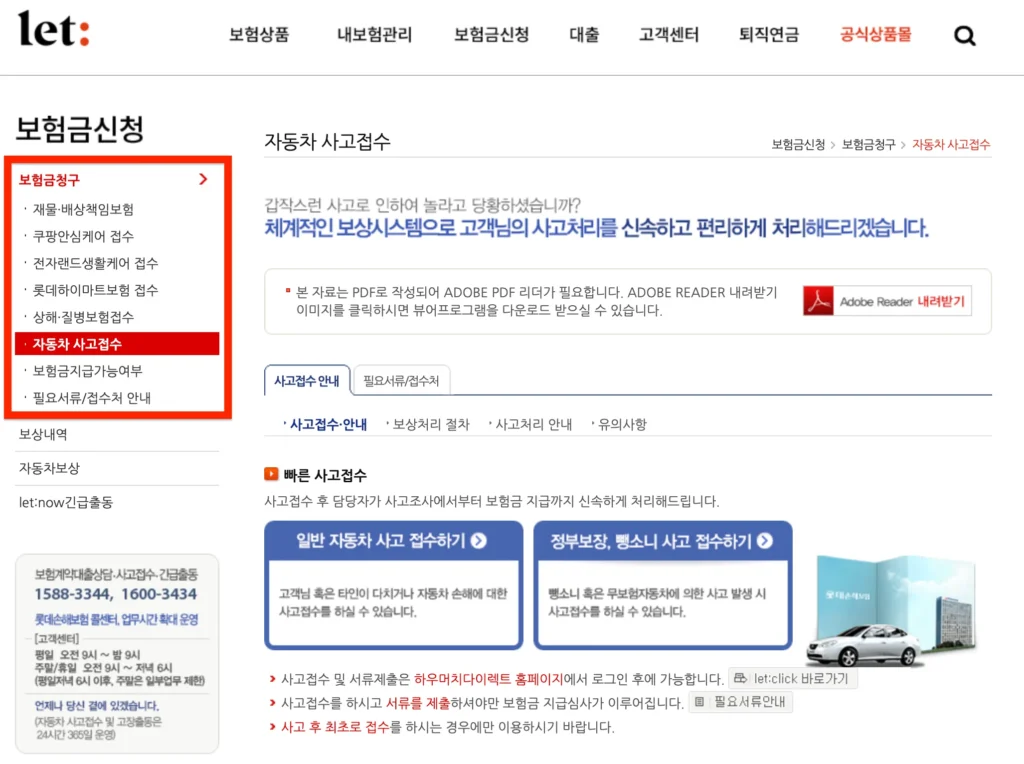Image resolution: width=1024 pixels, height=764 pixels.
Task: Click the orange arrow icon beside 빠른 사고접수
Action: tap(269, 473)
